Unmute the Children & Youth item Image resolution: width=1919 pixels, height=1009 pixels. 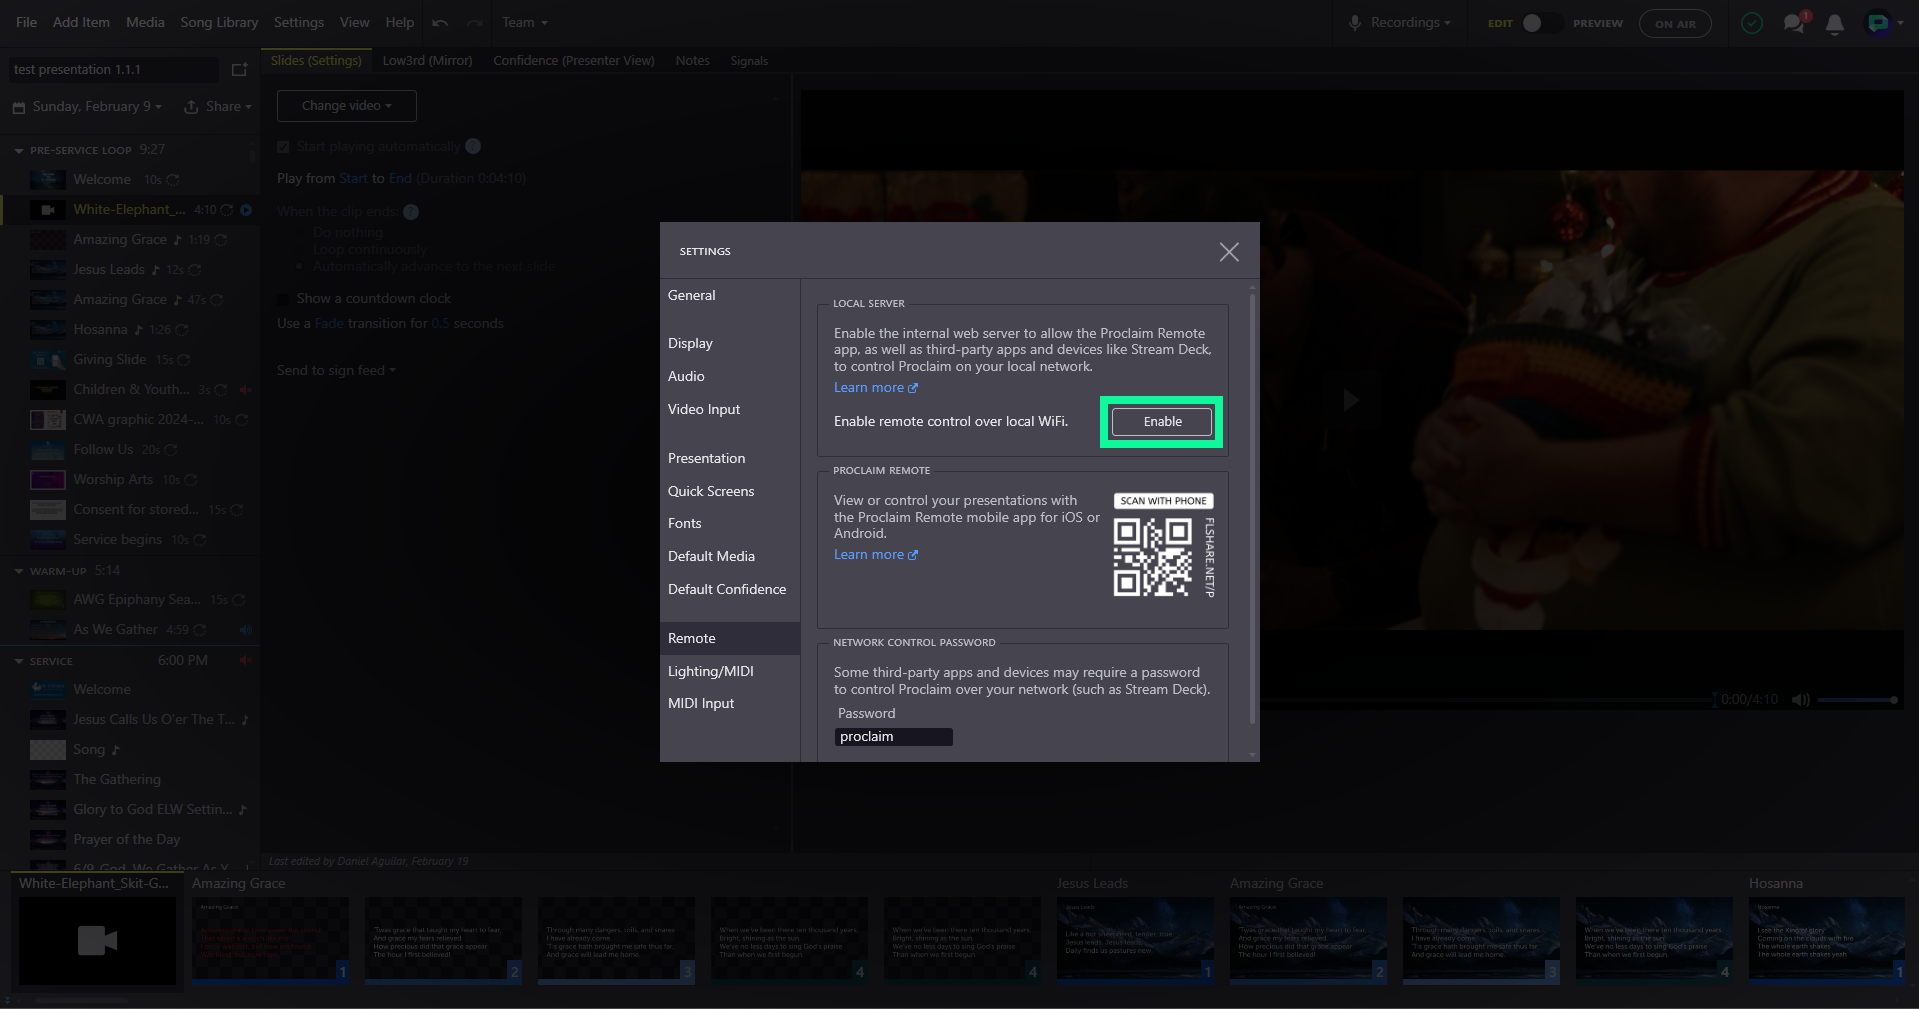(246, 390)
